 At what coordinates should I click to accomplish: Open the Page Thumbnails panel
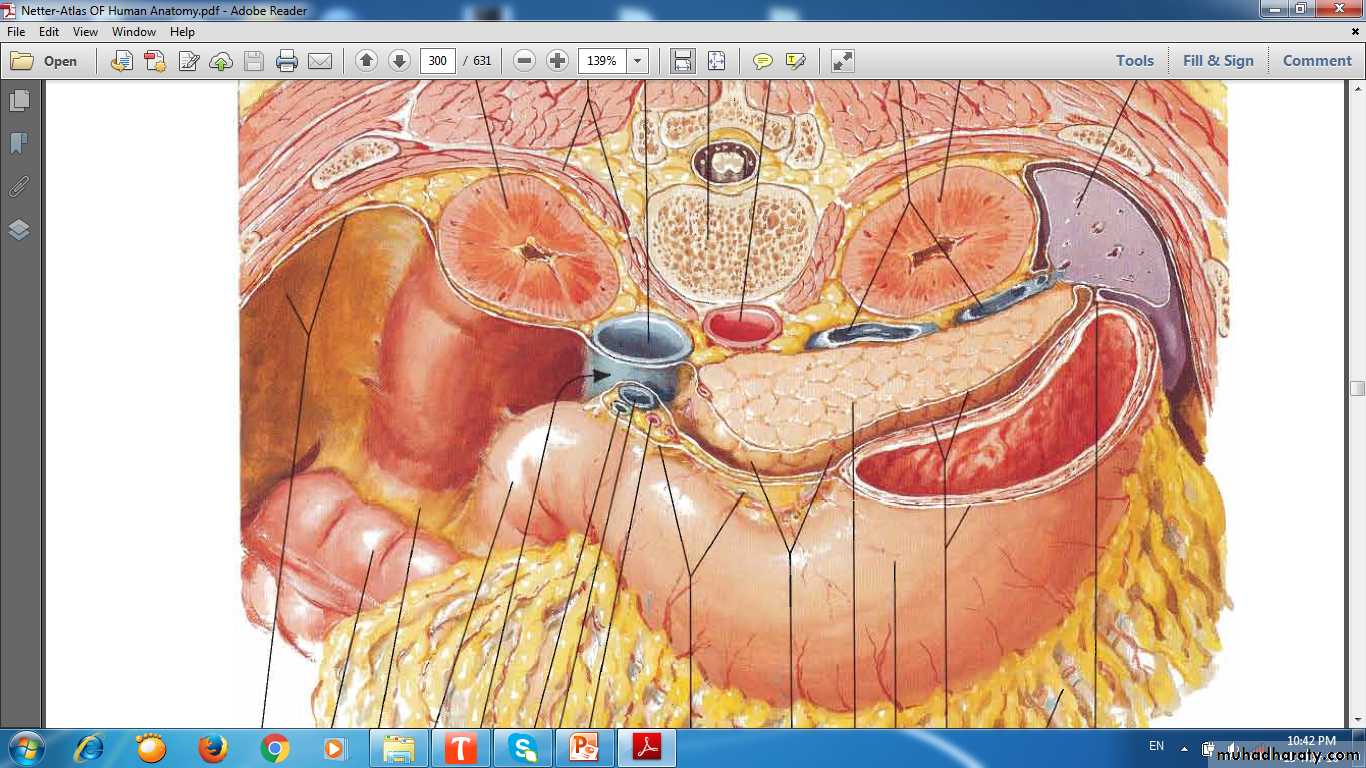click(19, 101)
